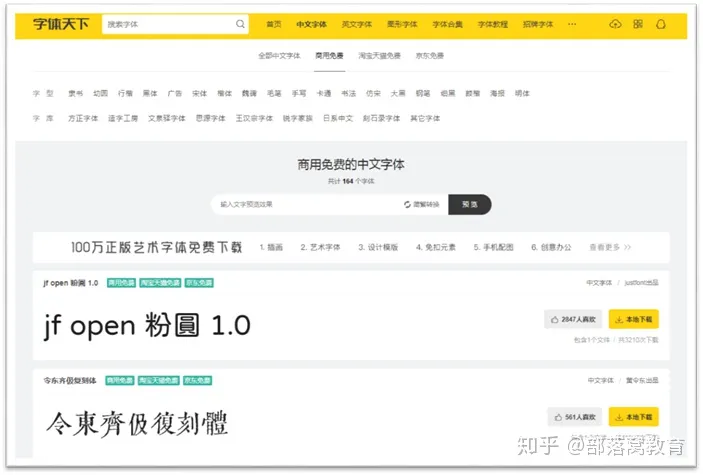This screenshot has height=475, width=703.
Task: Click the search magnifier icon
Action: 240,24
